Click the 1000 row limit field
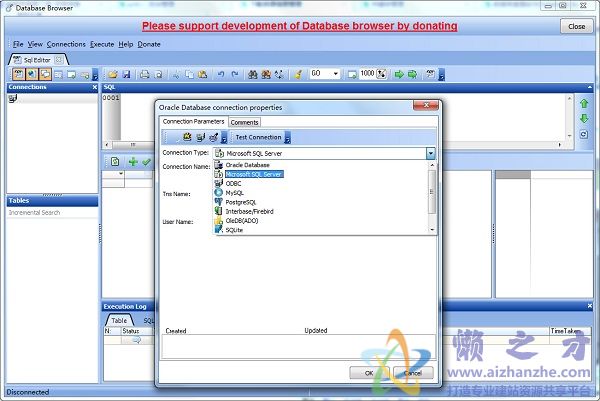The height and width of the screenshot is (401, 600). click(367, 73)
